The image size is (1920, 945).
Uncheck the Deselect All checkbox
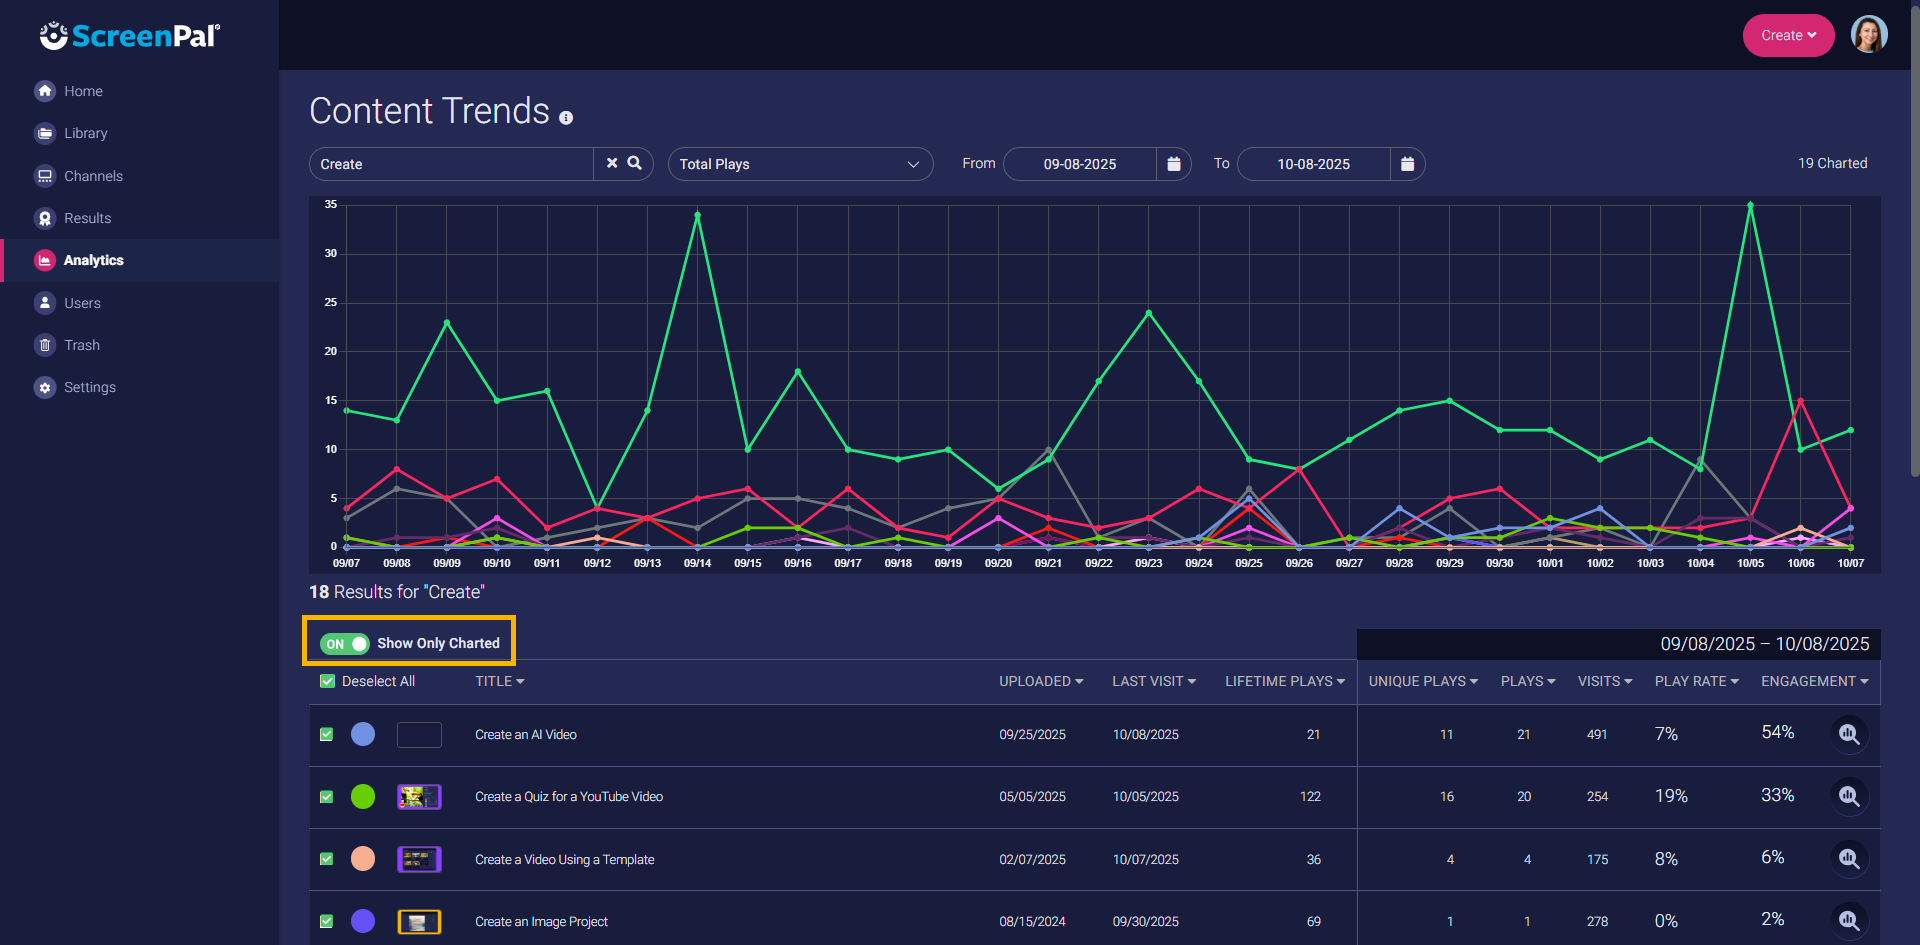(327, 681)
